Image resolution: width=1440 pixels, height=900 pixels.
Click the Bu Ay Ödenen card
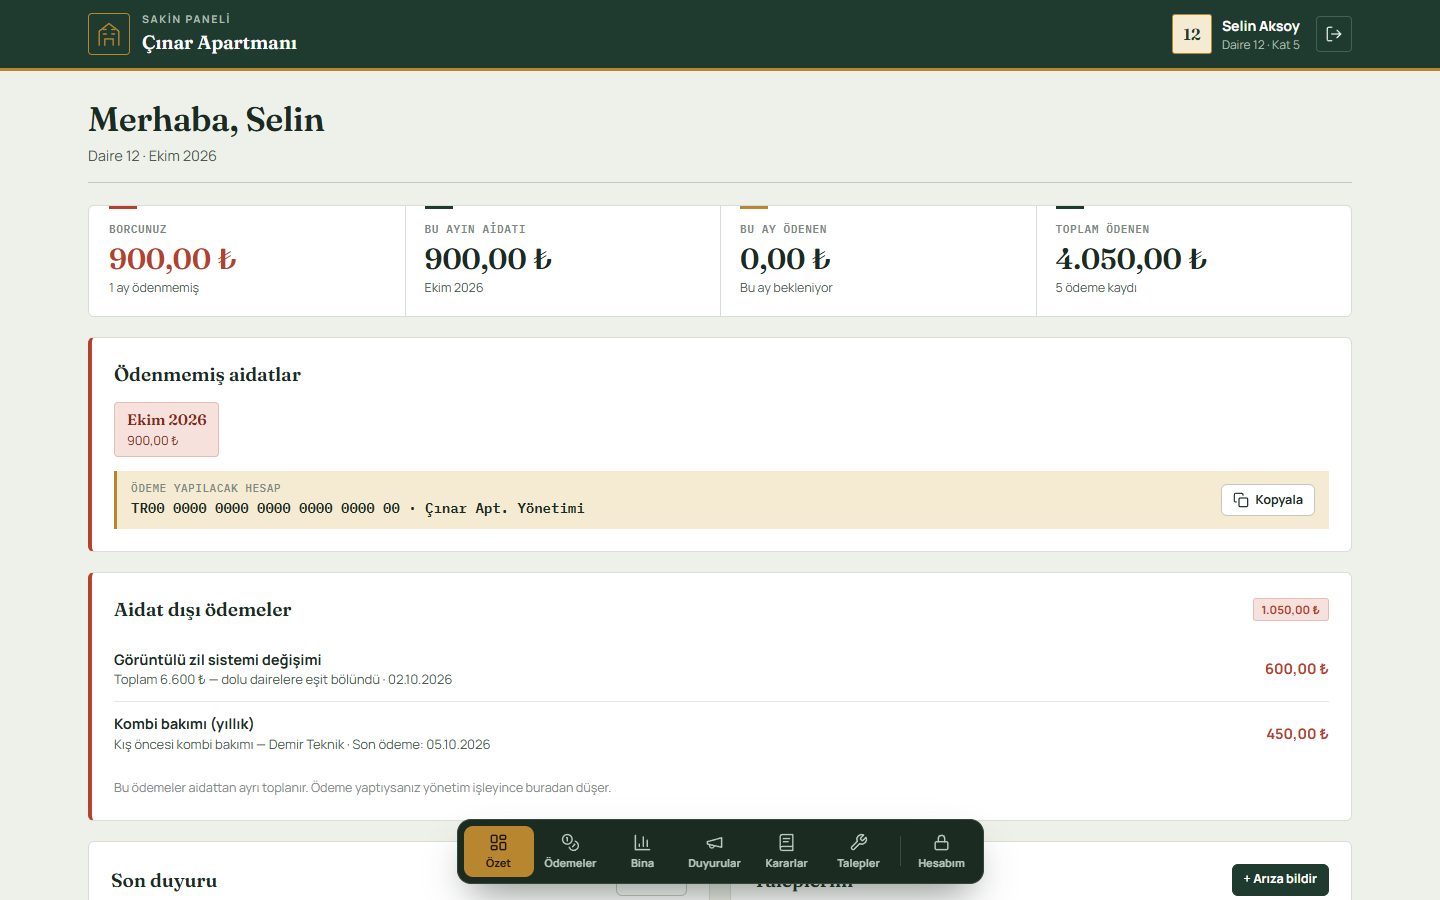coord(878,261)
